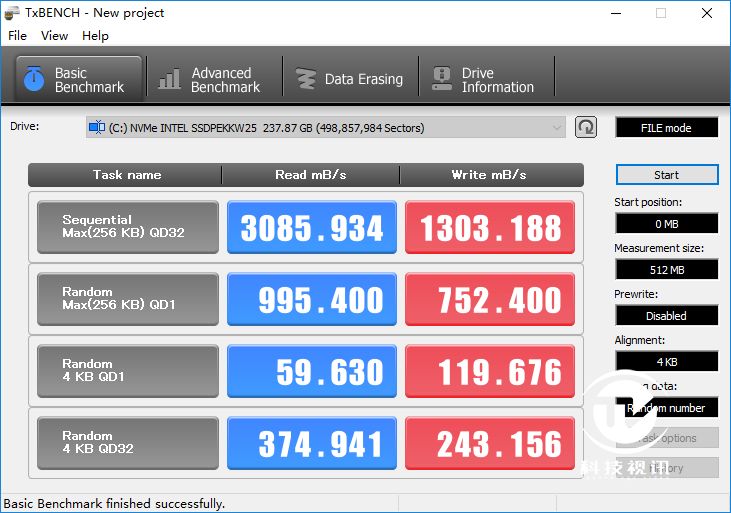Screen dimensions: 731x513
Task: Close the TxBENCH window
Action: click(x=707, y=13)
